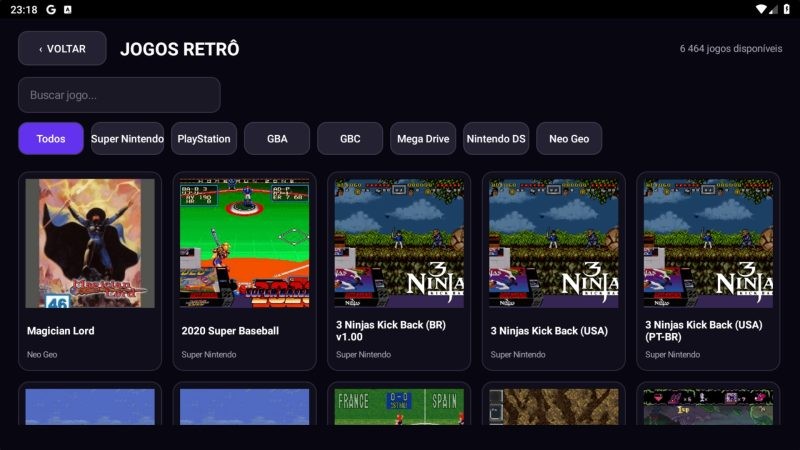Viewport: 800px width, 450px height.
Task: Click Super Nintendo label under 2020 Super Baseball
Action: click(209, 354)
